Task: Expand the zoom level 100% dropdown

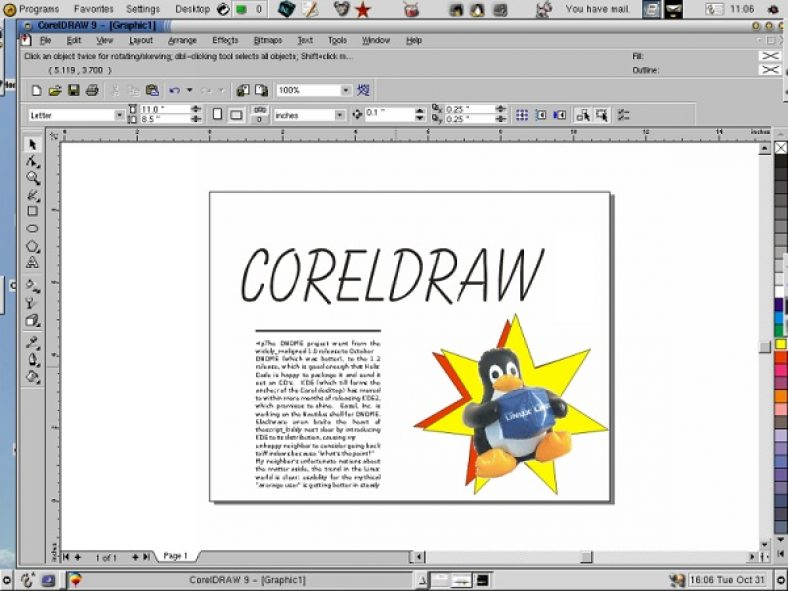Action: click(x=346, y=90)
